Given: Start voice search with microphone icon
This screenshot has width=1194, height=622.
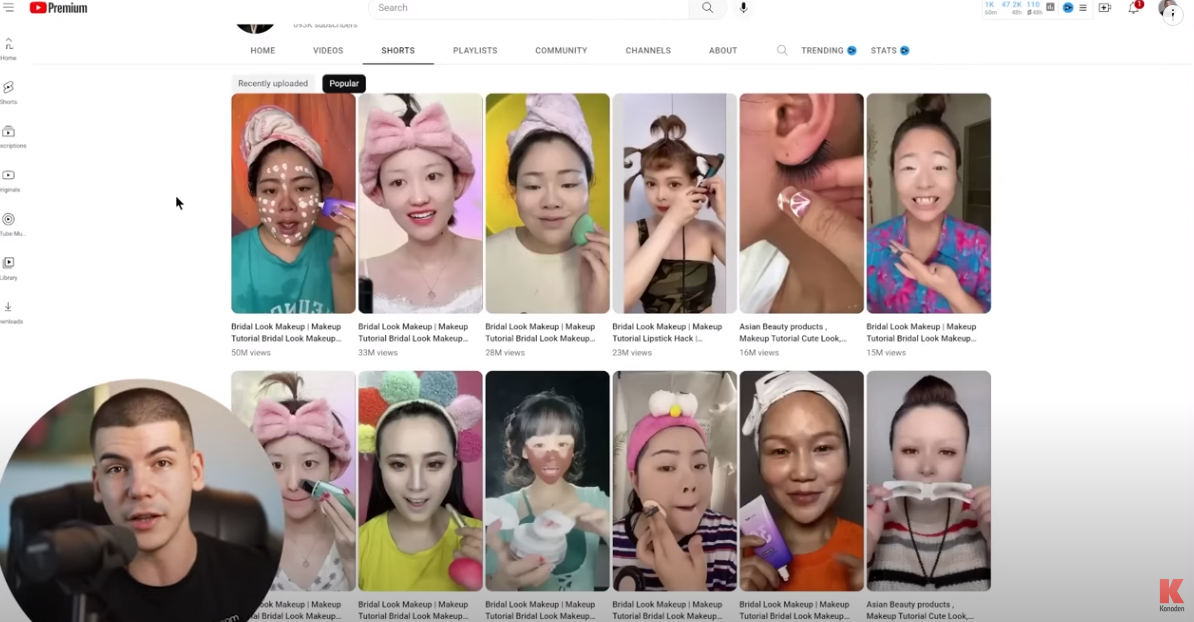Looking at the screenshot, I should tap(743, 8).
